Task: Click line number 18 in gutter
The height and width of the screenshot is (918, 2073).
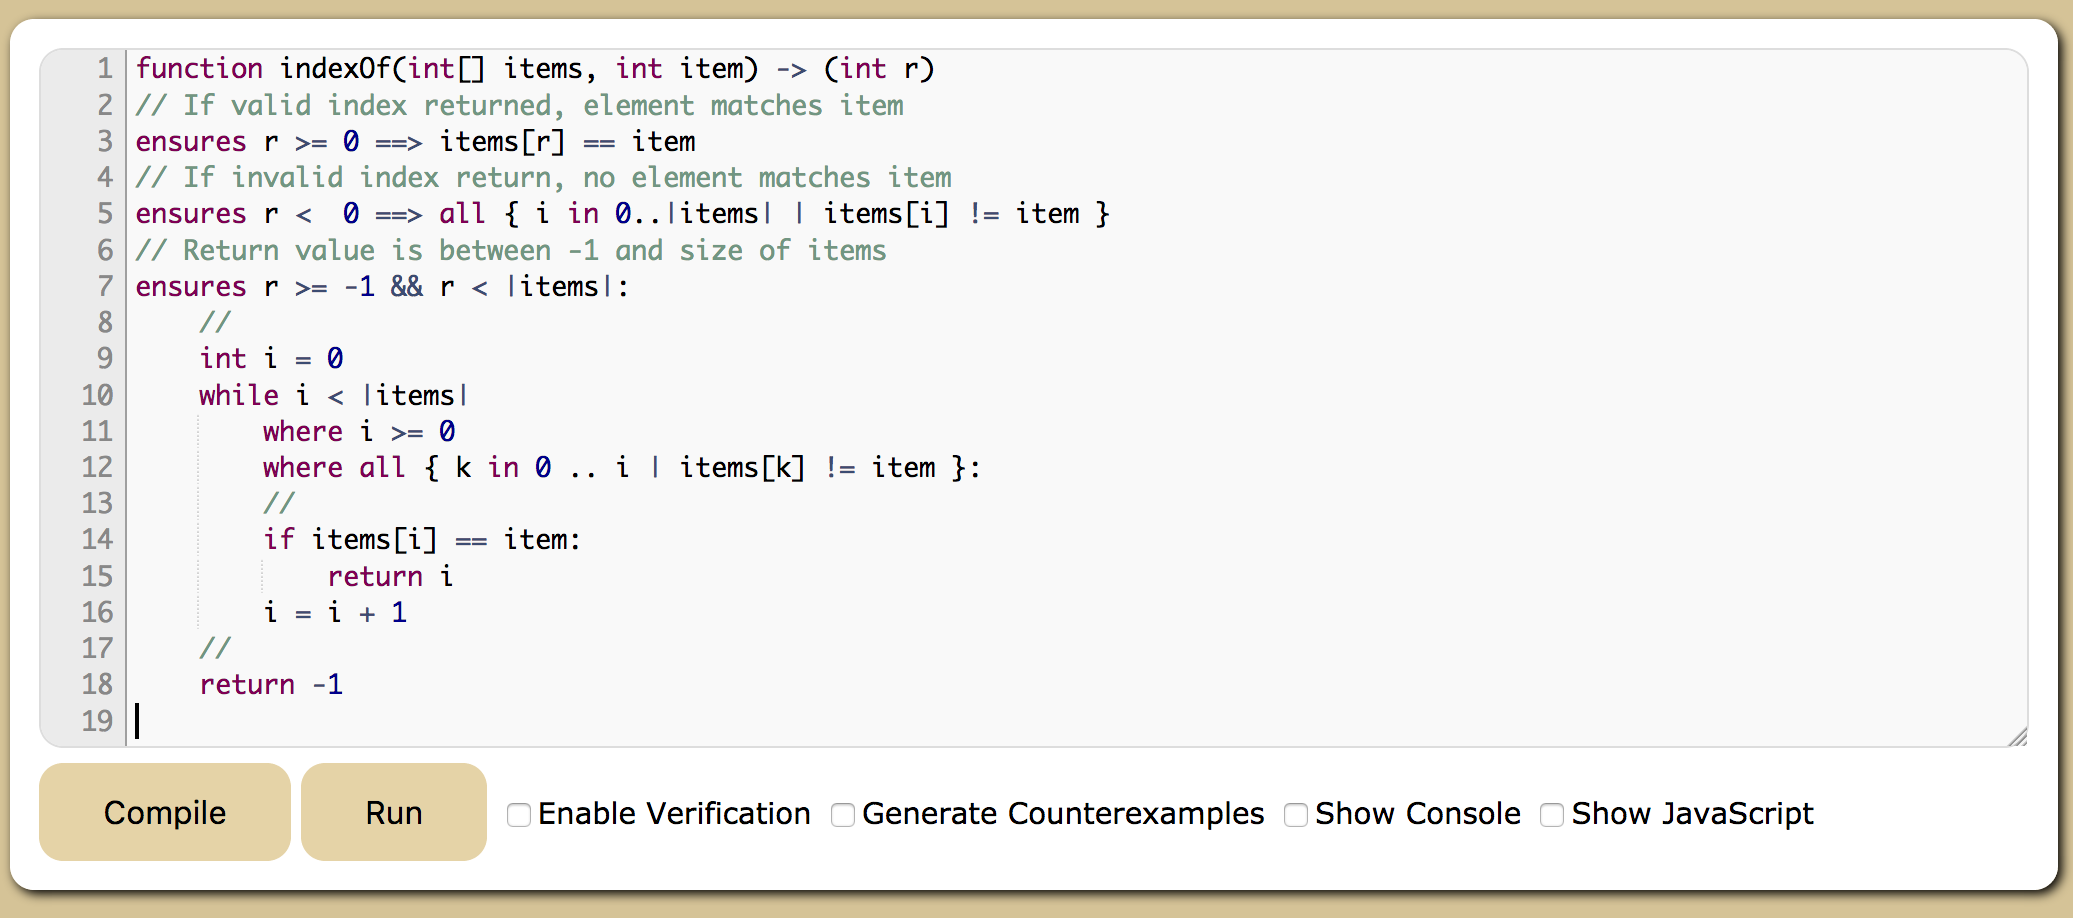Action: click(x=97, y=684)
